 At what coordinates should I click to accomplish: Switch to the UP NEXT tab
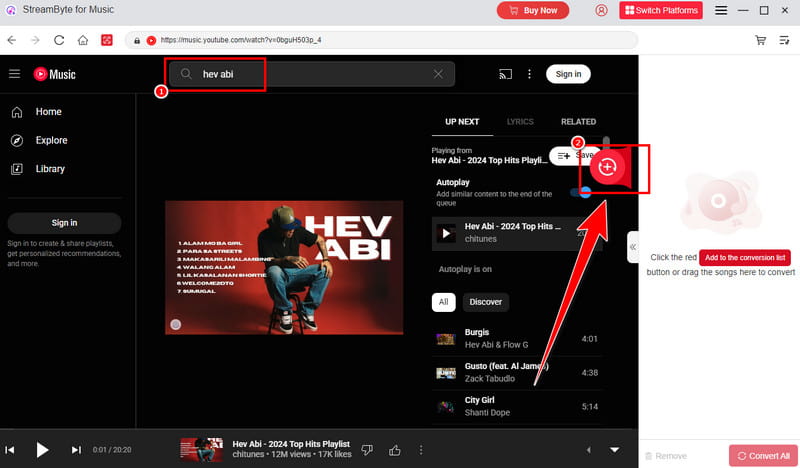pyautogui.click(x=462, y=122)
